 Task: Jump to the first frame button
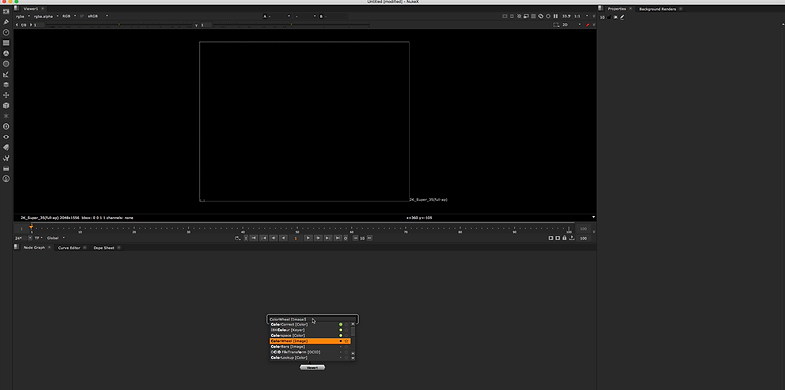254,238
